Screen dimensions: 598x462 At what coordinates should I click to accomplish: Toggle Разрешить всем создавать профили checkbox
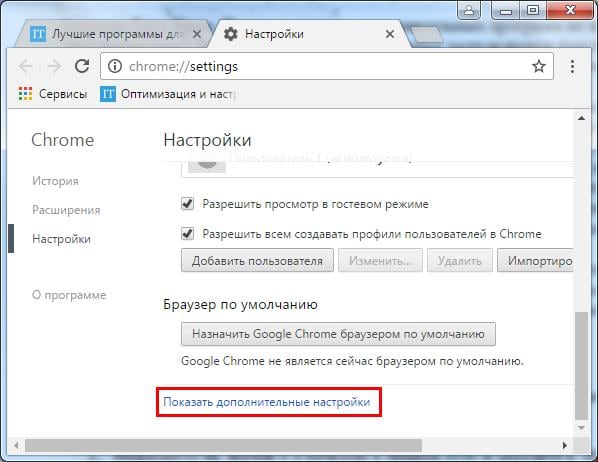(187, 233)
